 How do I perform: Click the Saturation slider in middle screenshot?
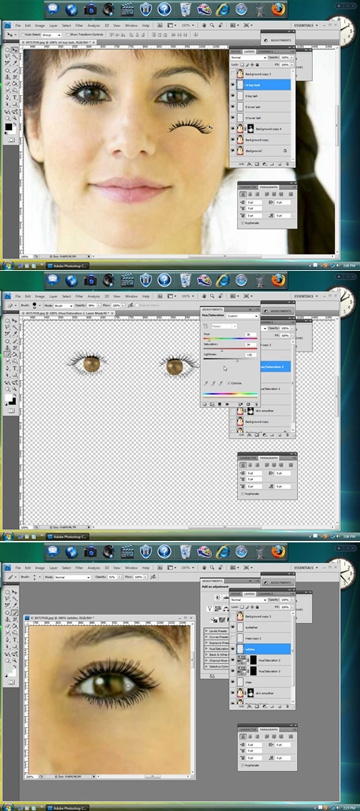[x=230, y=349]
